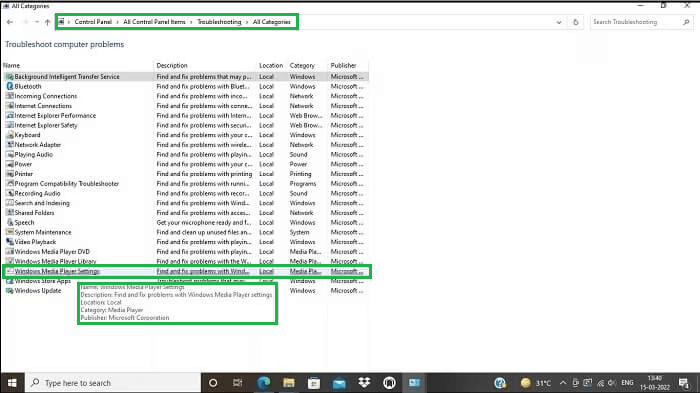Open Microsoft Edge from the taskbar
Screen dimensions: 700x393
click(263, 383)
